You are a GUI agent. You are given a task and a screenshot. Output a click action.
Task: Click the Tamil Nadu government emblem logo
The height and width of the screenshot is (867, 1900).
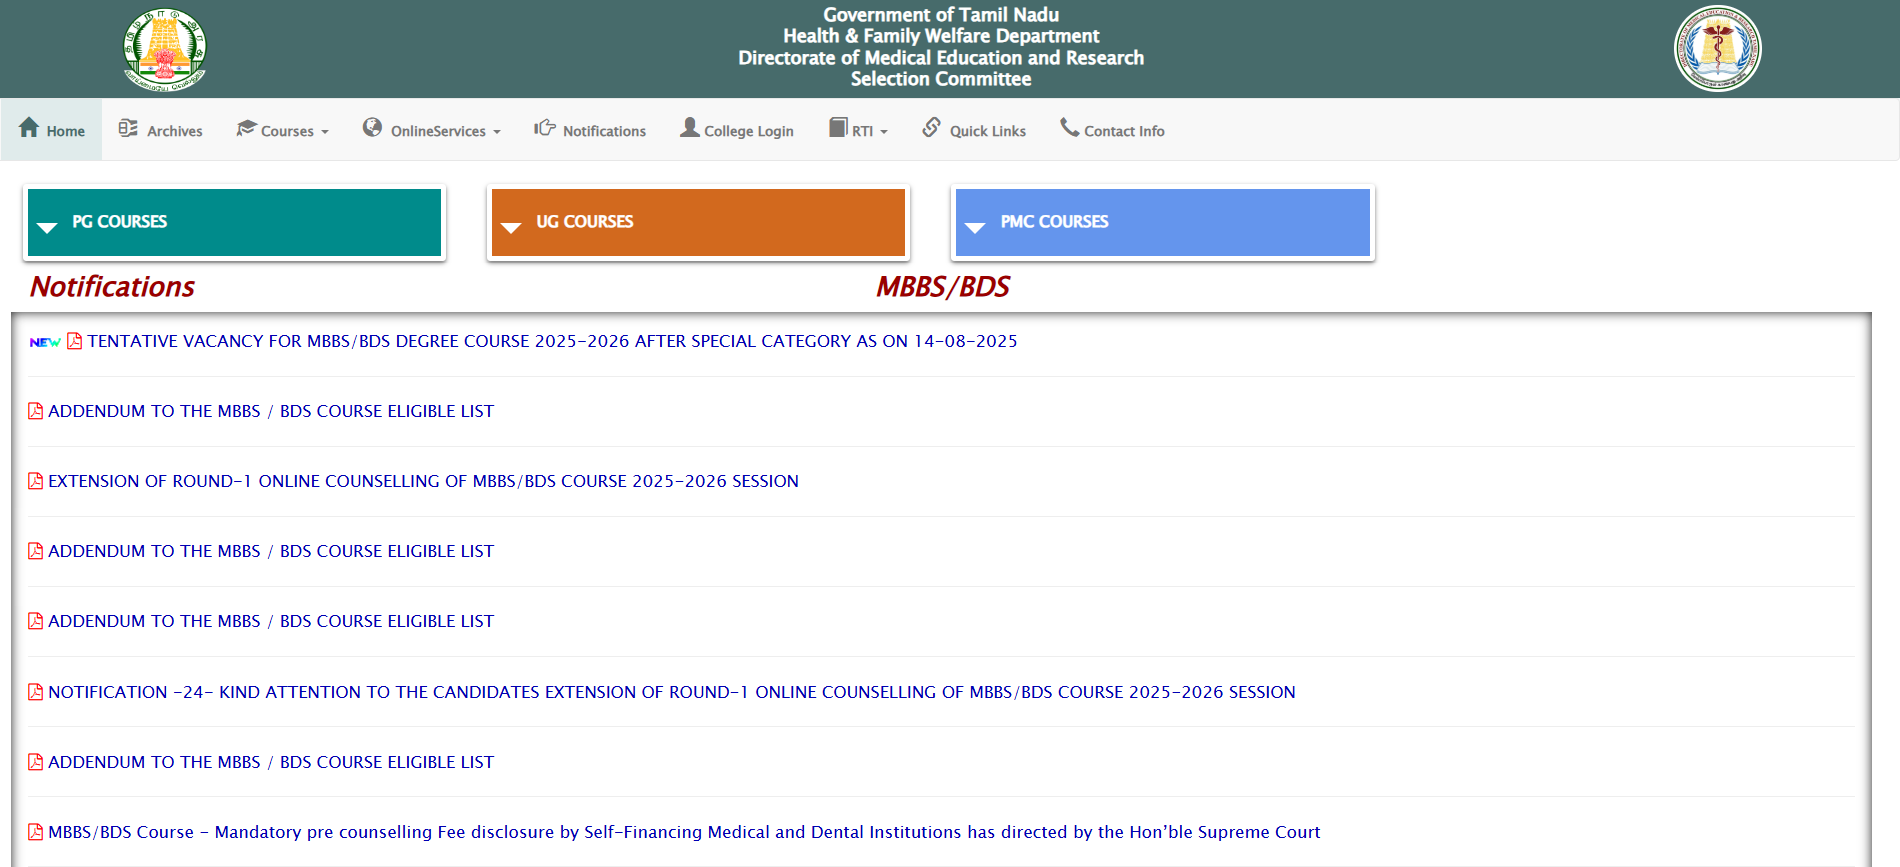pyautogui.click(x=164, y=49)
